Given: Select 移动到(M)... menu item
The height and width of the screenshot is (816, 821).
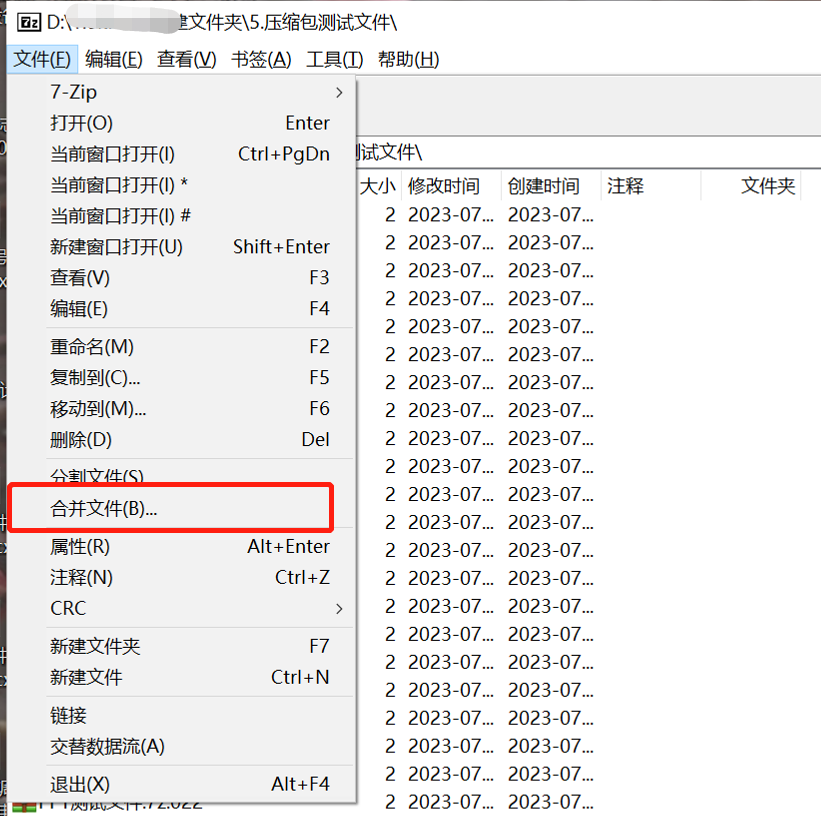Looking at the screenshot, I should 182,409.
